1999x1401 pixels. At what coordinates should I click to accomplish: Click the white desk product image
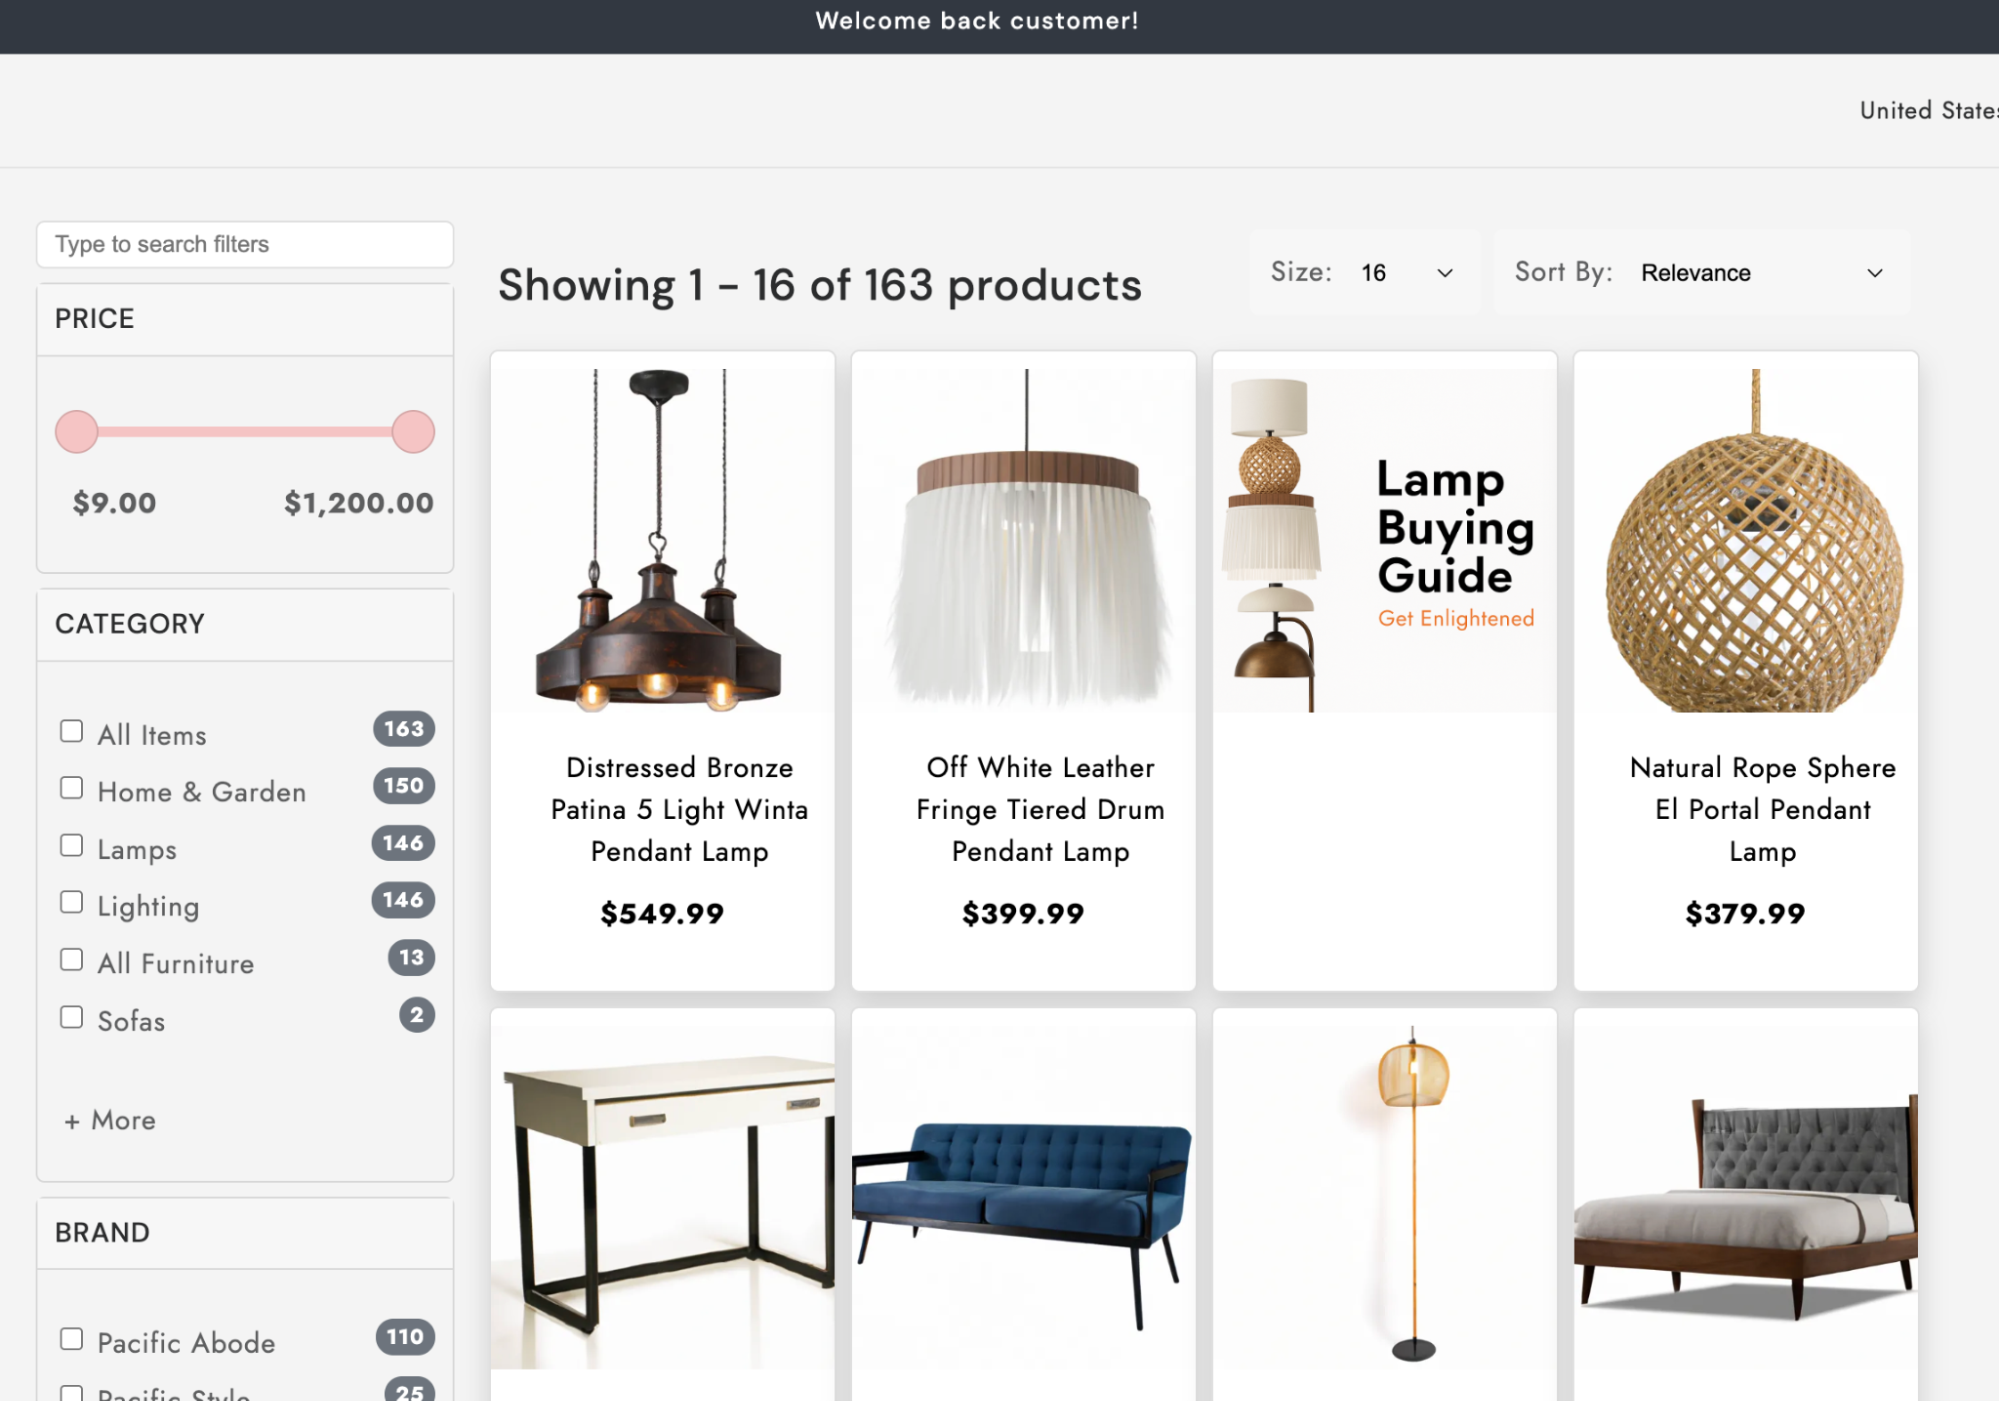pos(663,1191)
